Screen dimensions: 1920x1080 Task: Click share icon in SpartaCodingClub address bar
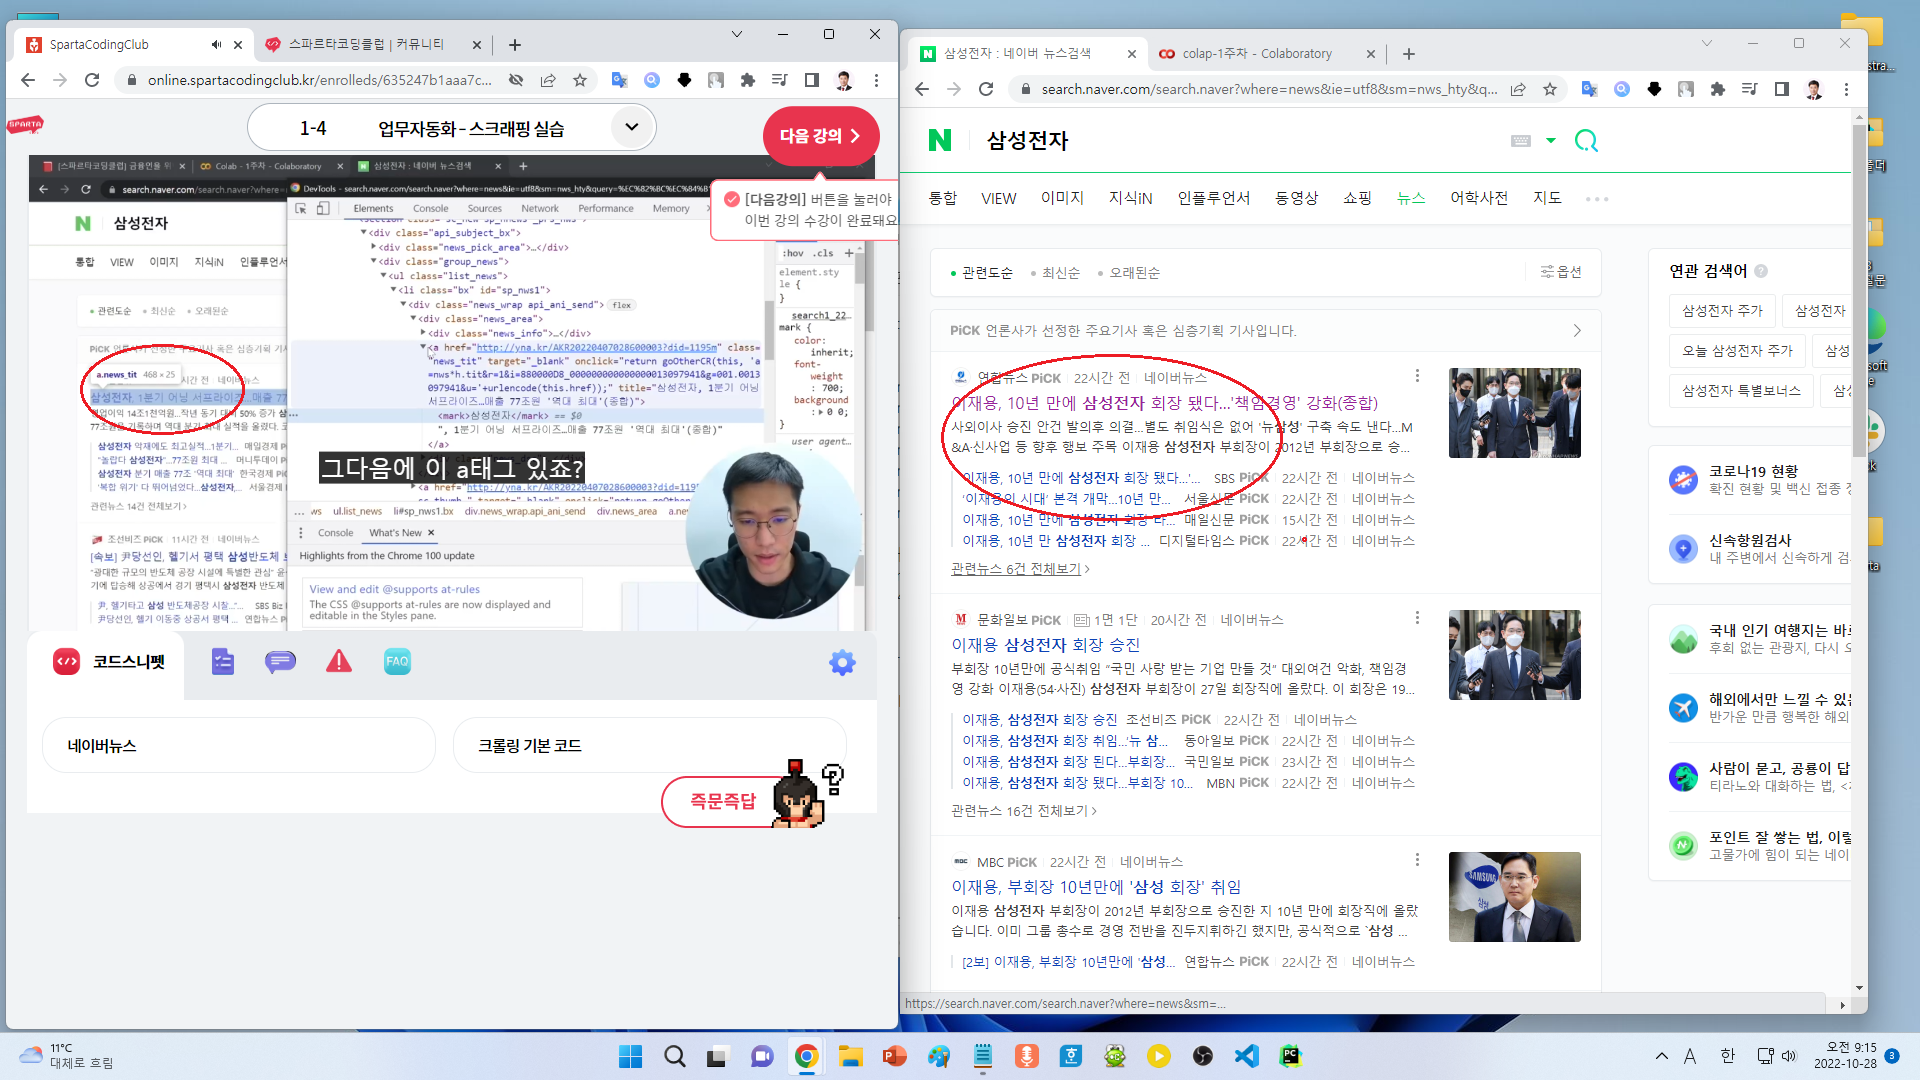548,80
